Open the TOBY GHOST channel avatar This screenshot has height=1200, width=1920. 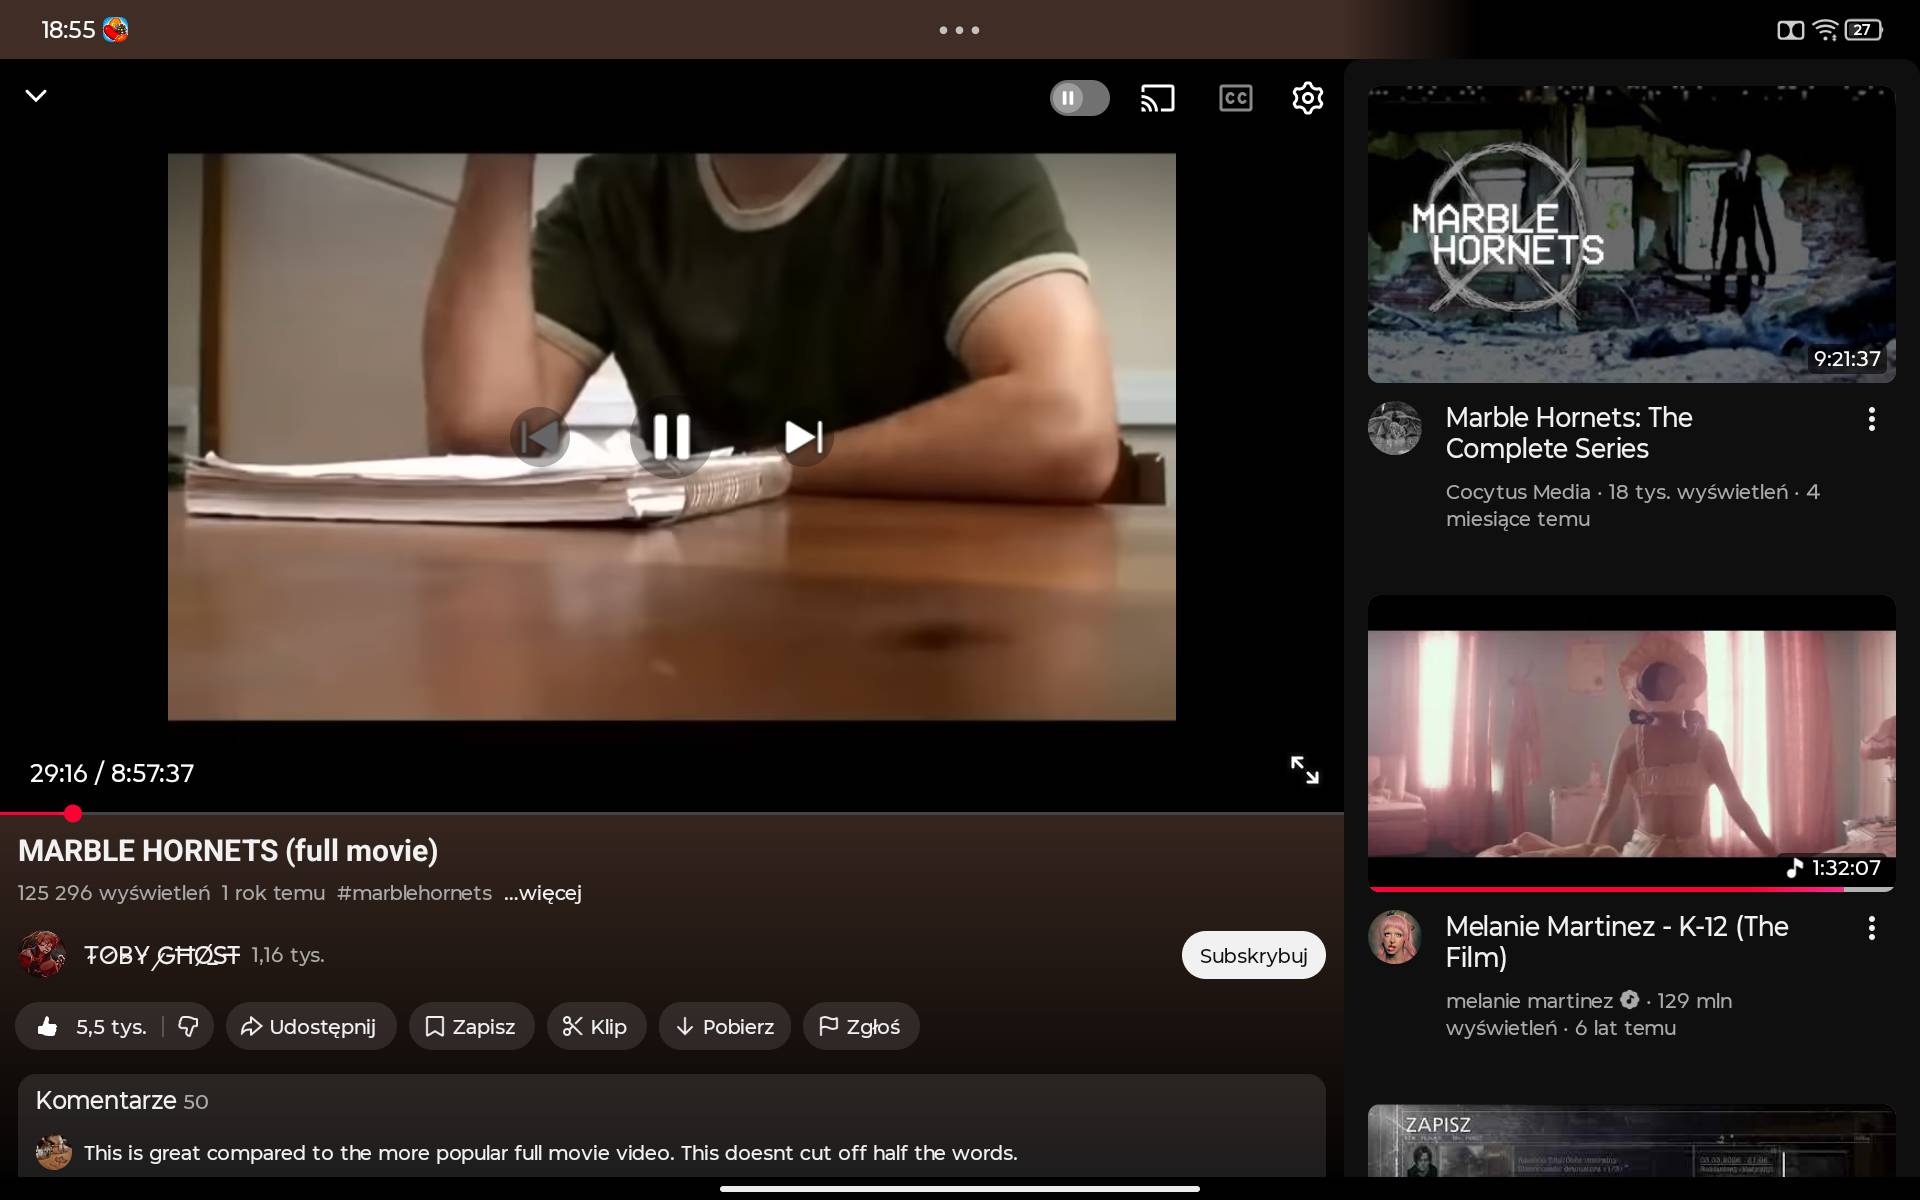[x=42, y=955]
